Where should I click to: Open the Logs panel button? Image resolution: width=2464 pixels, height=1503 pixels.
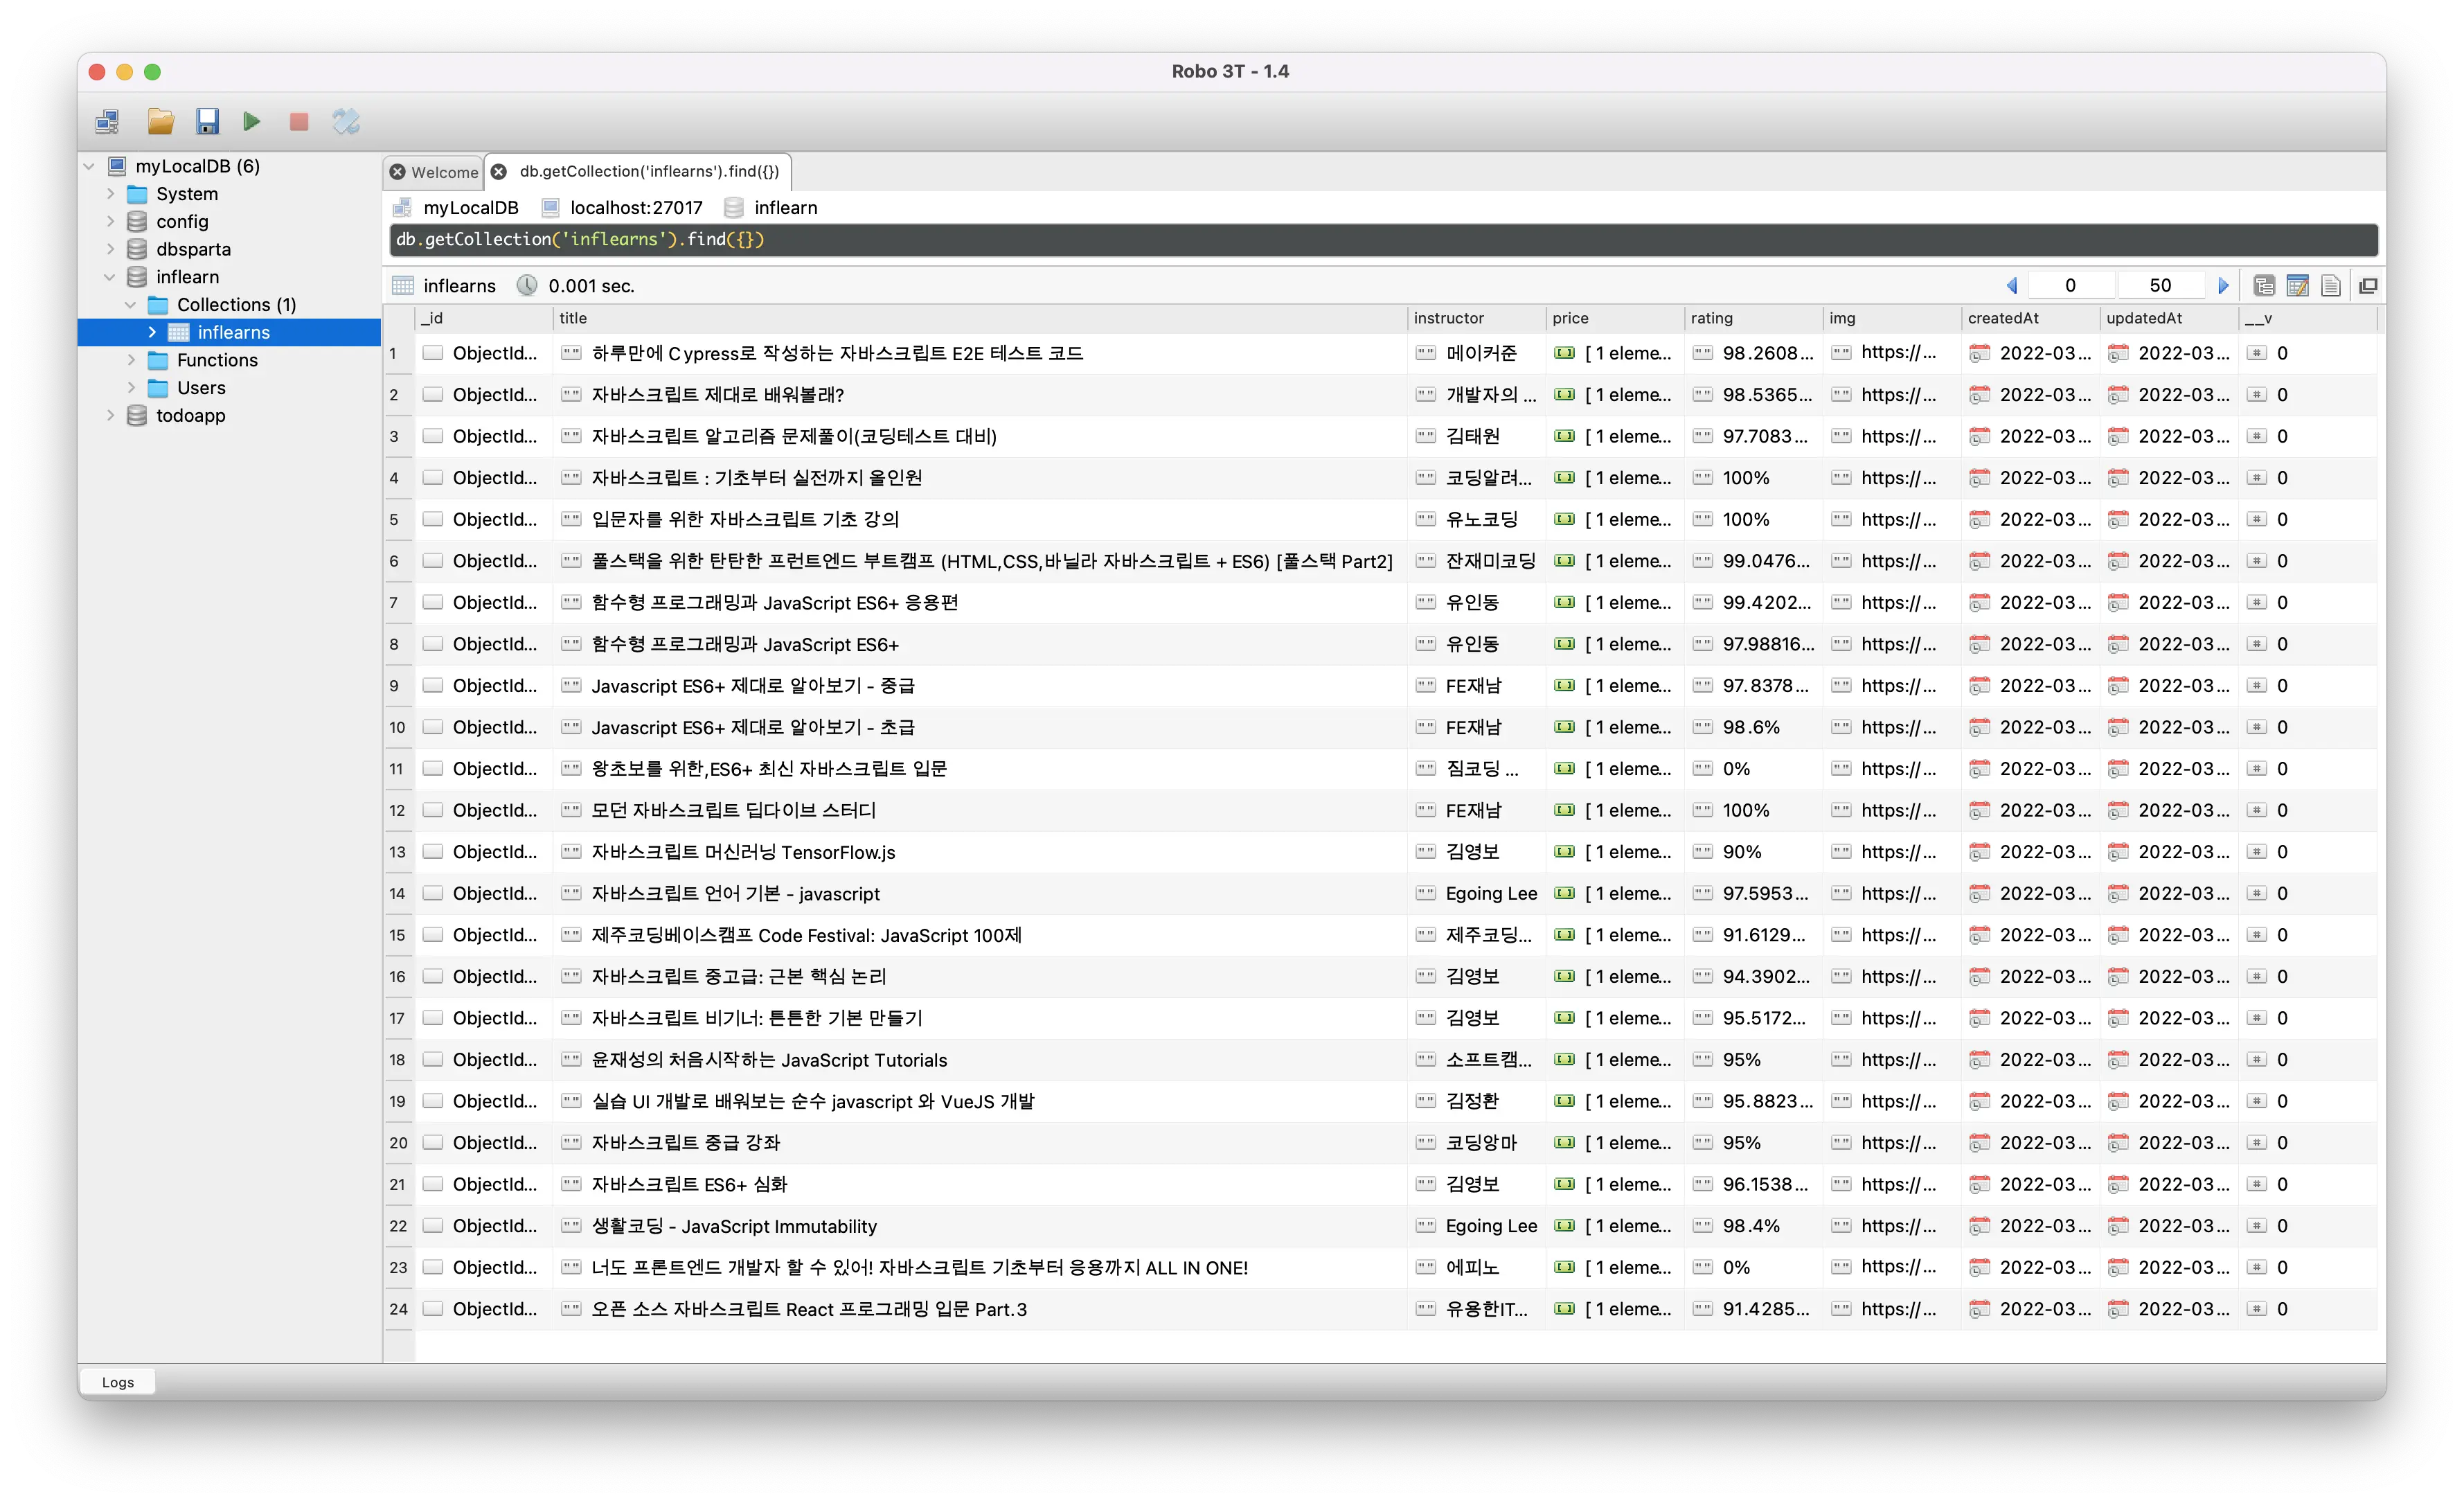coord(117,1382)
